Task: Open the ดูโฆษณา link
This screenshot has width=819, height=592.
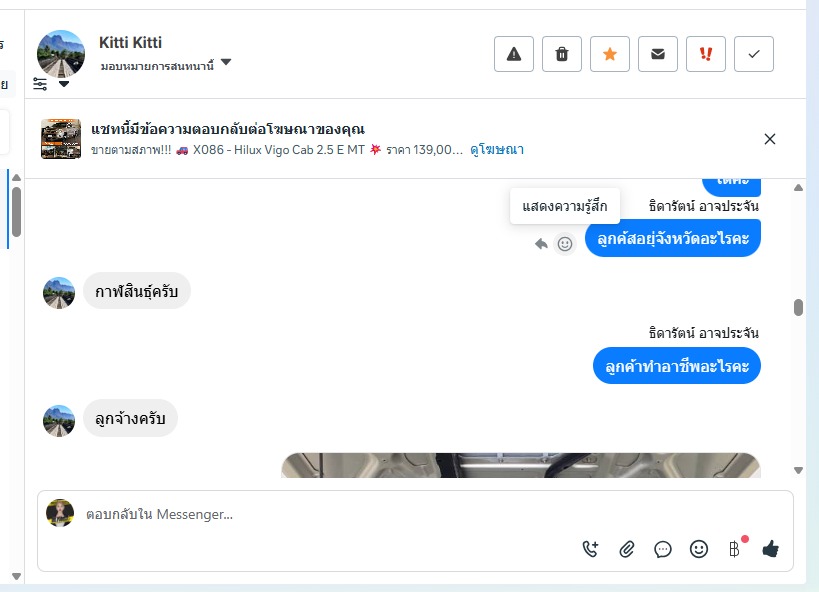Action: (x=497, y=149)
